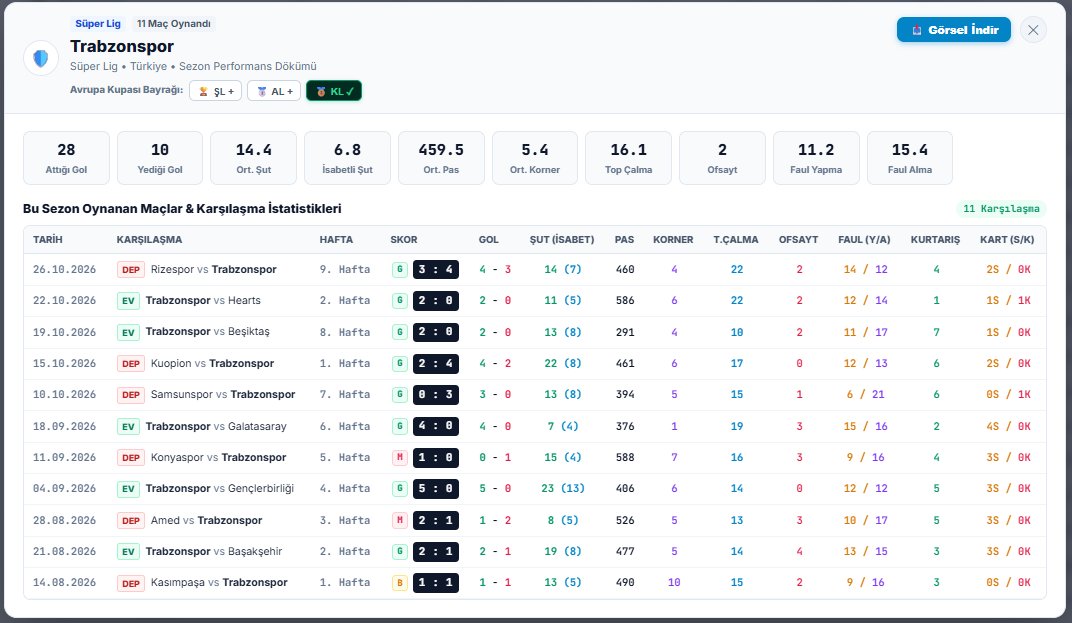This screenshot has height=623, width=1072.
Task: Click the ŞUT (İSABET) column header
Action: [x=562, y=240]
